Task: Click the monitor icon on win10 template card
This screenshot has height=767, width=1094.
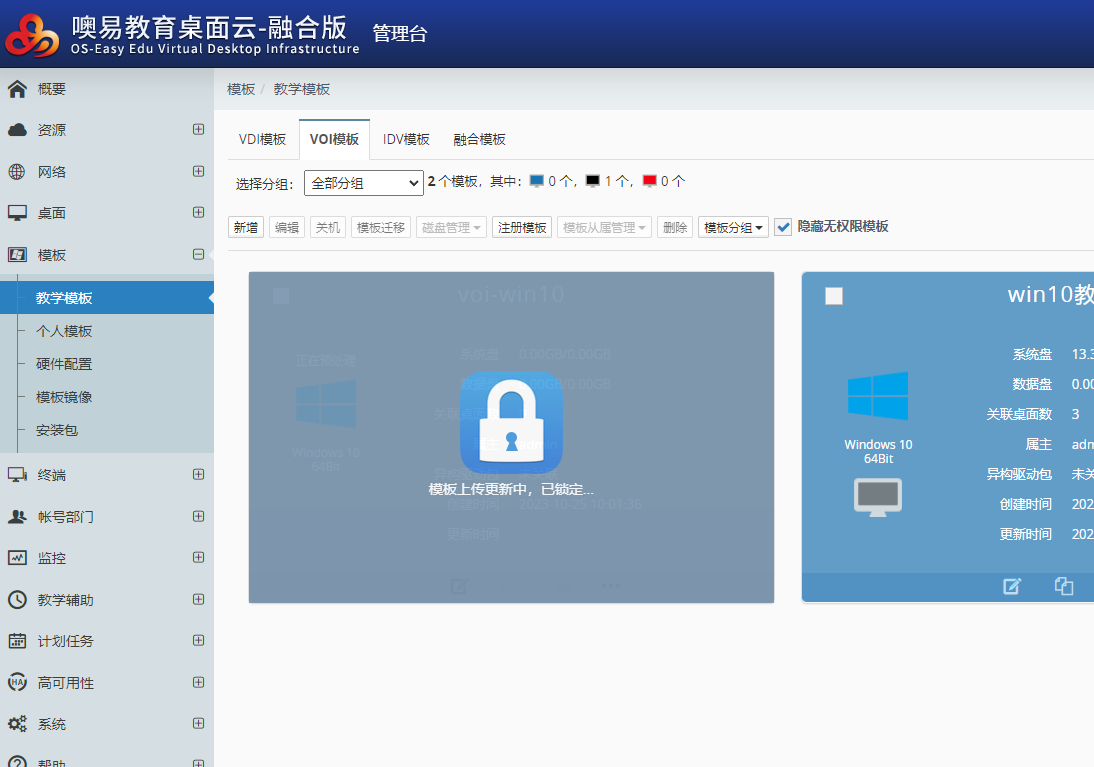Action: [x=877, y=497]
